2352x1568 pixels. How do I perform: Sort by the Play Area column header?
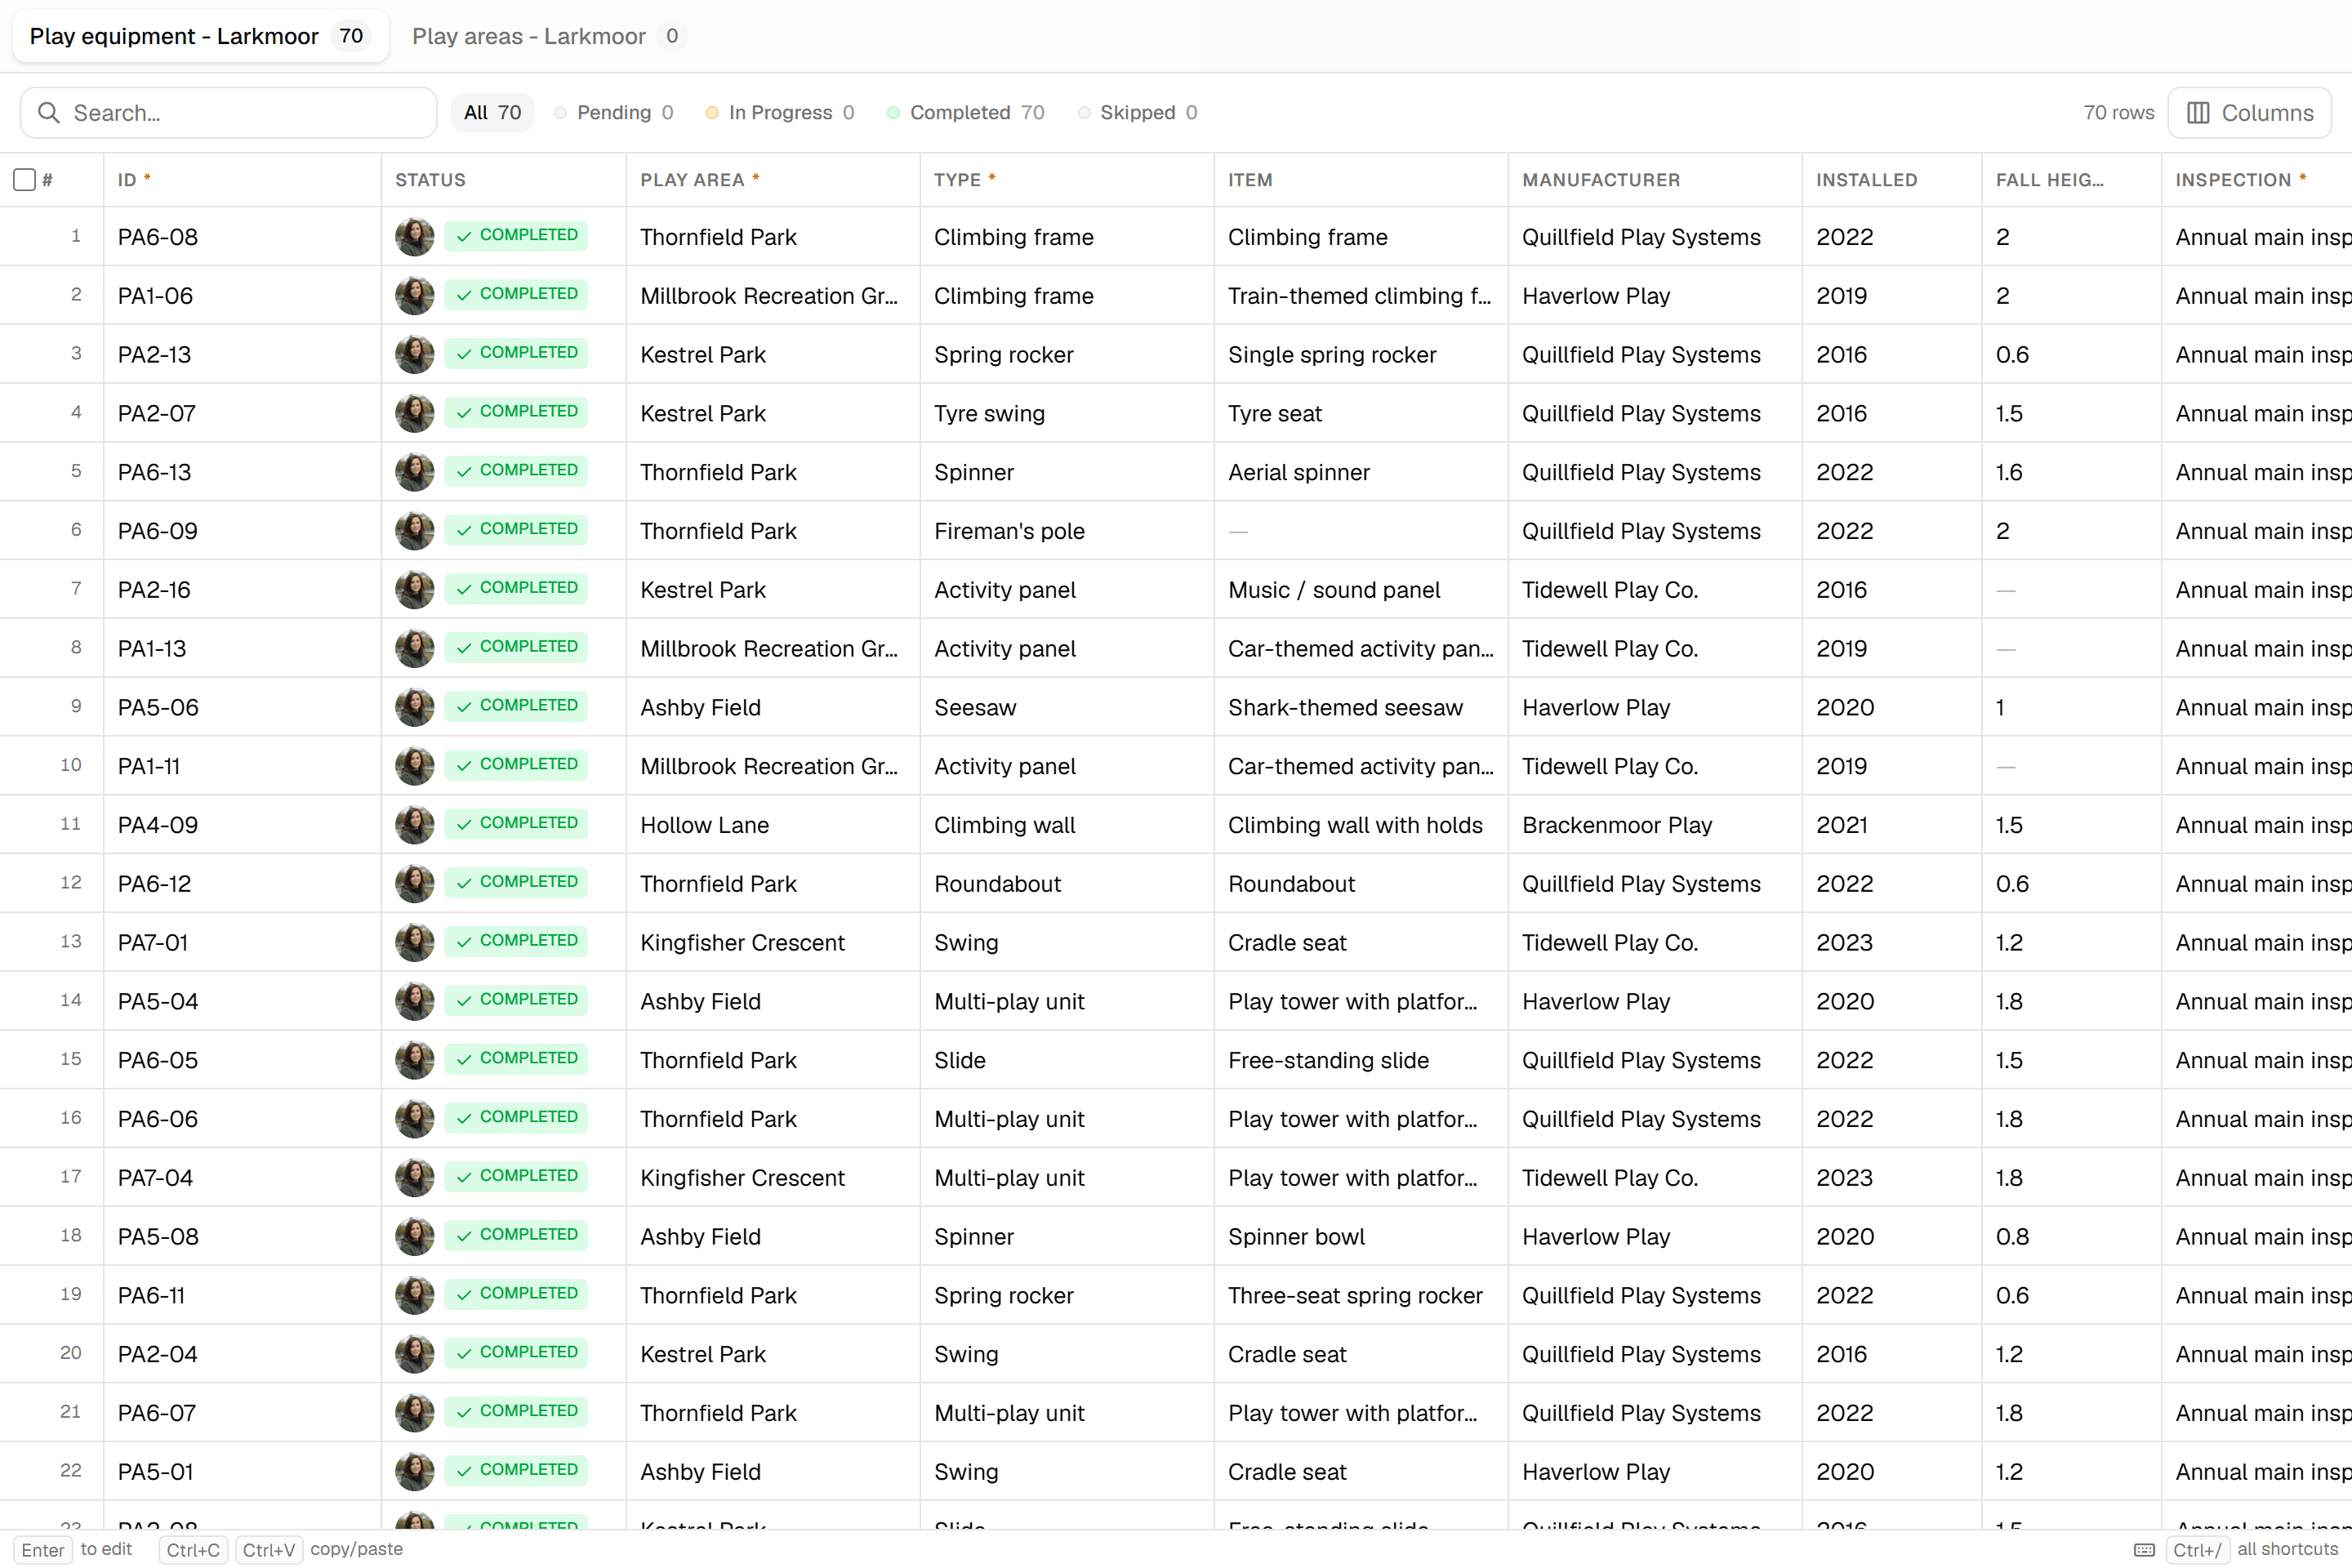pos(692,180)
